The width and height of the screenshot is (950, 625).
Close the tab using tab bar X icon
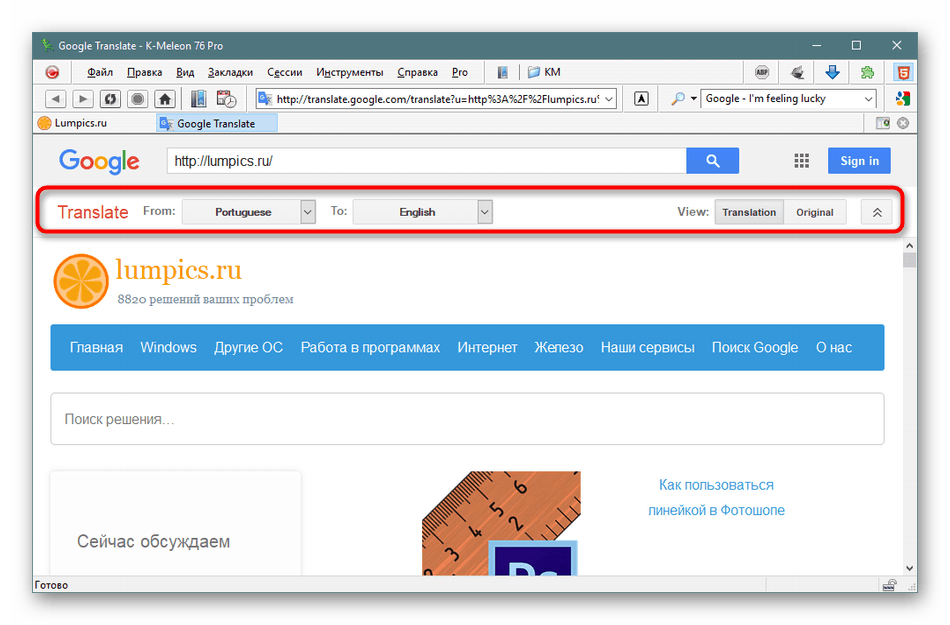(x=903, y=123)
